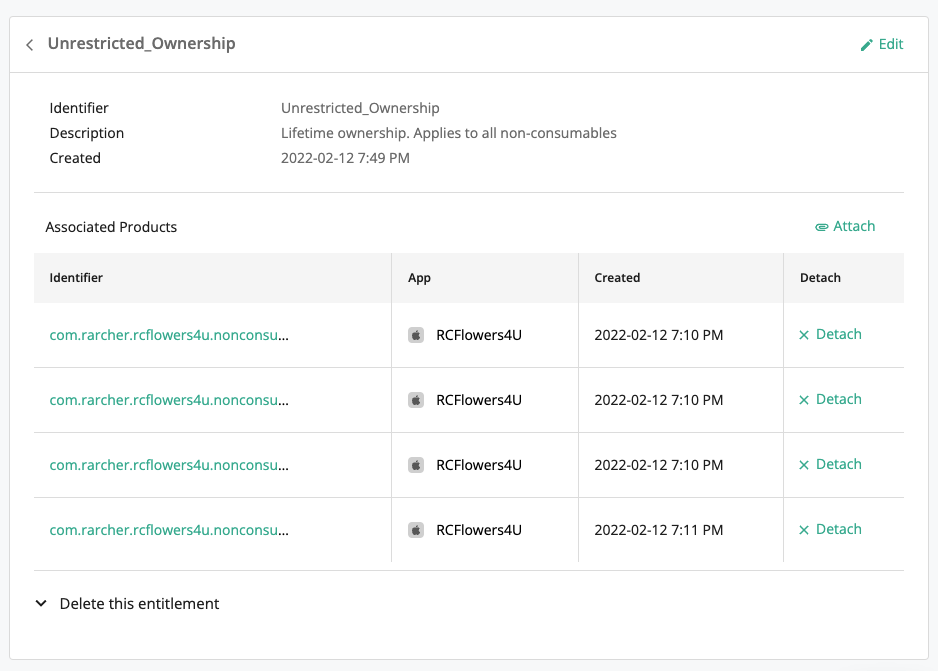
Task: Click the pencil Edit icon
Action: pos(867,45)
